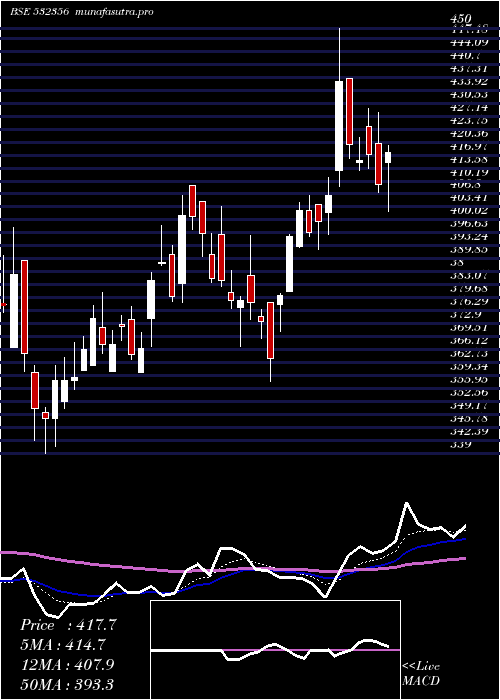Select the 413.58 price level

coord(470,159)
